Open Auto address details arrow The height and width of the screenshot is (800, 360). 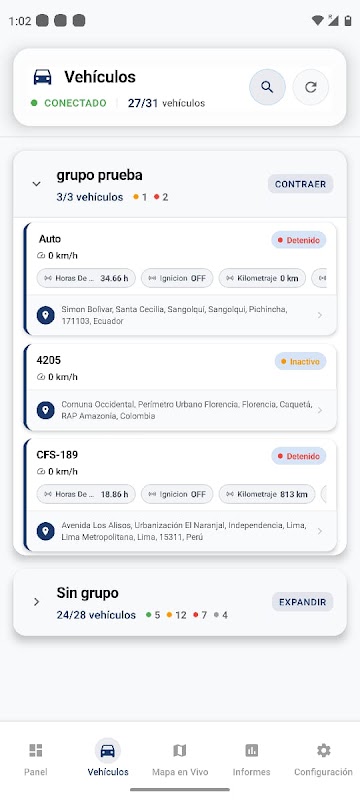[x=320, y=315]
